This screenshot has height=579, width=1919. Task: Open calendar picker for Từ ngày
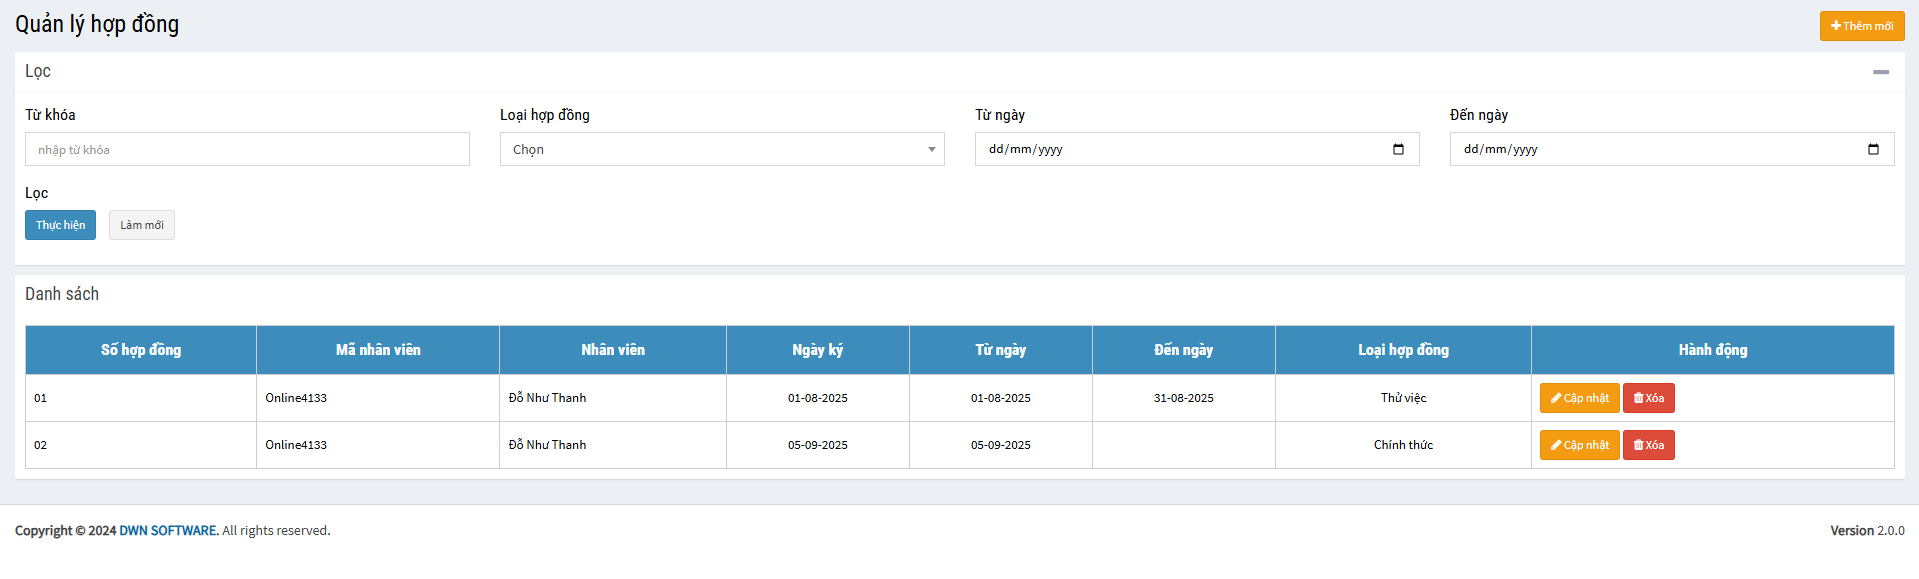click(x=1398, y=150)
